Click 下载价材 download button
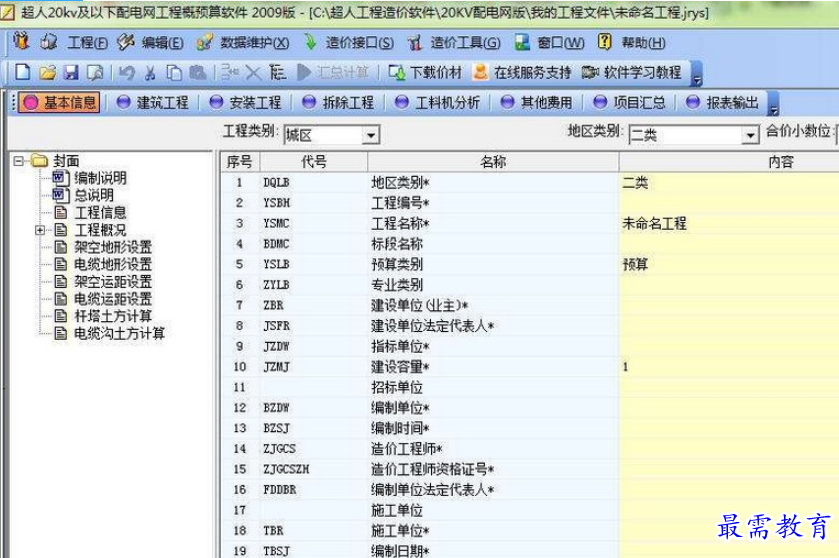Screen dimensions: 839x558 point(425,72)
